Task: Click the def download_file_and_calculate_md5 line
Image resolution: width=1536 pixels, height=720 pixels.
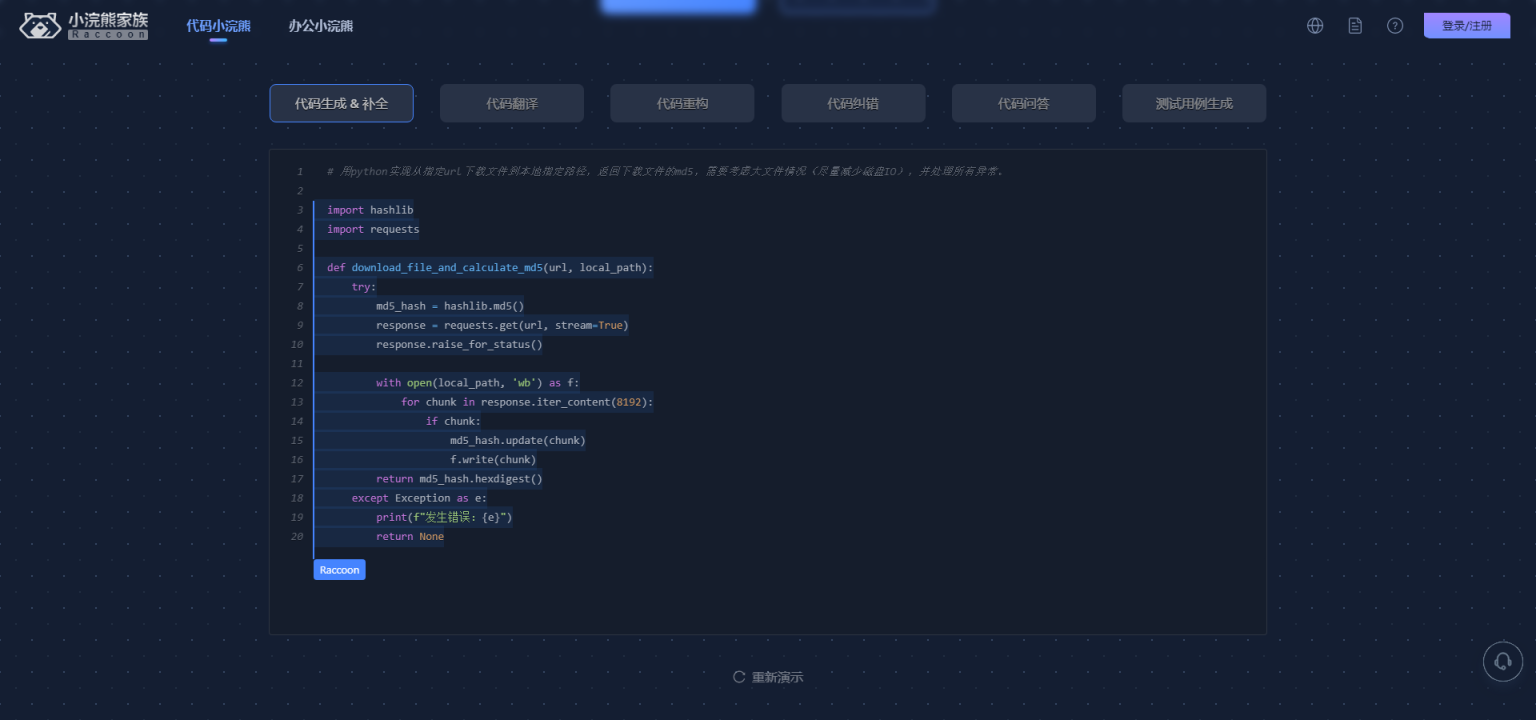Action: click(489, 268)
